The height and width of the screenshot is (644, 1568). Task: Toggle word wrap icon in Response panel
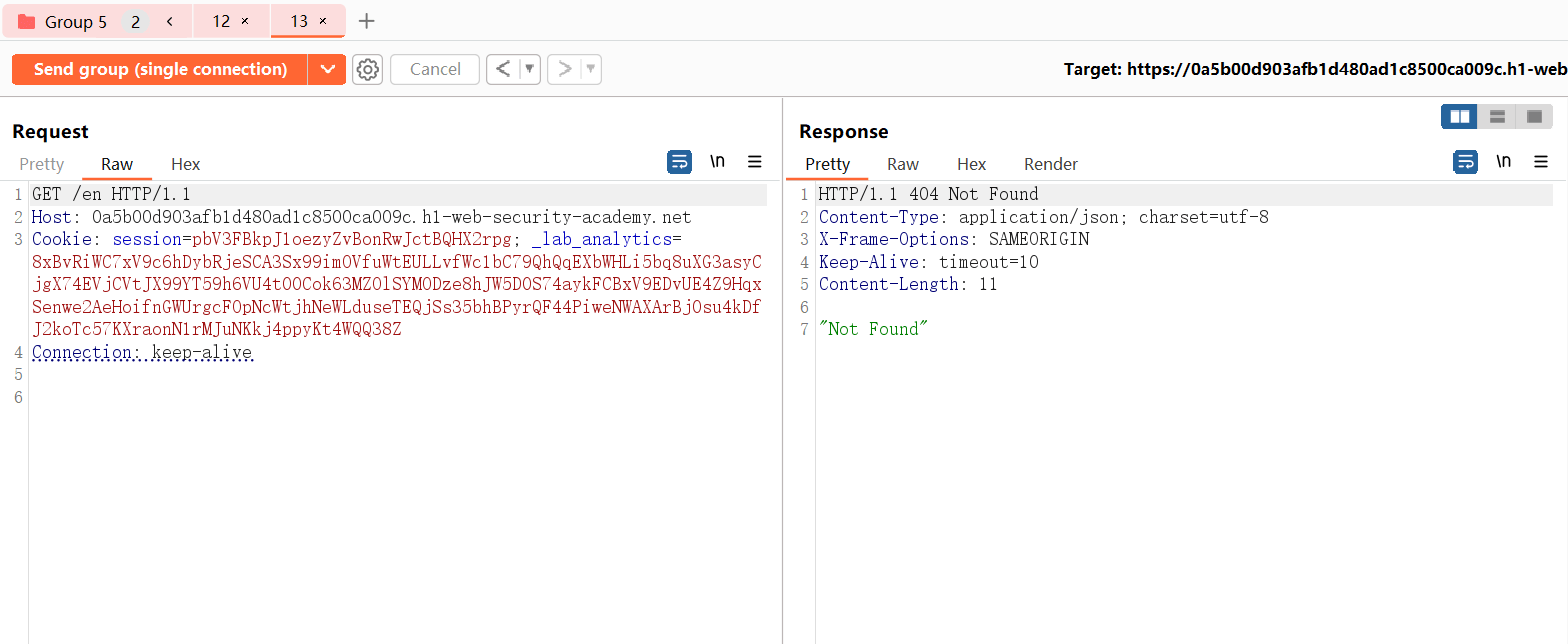click(1465, 162)
